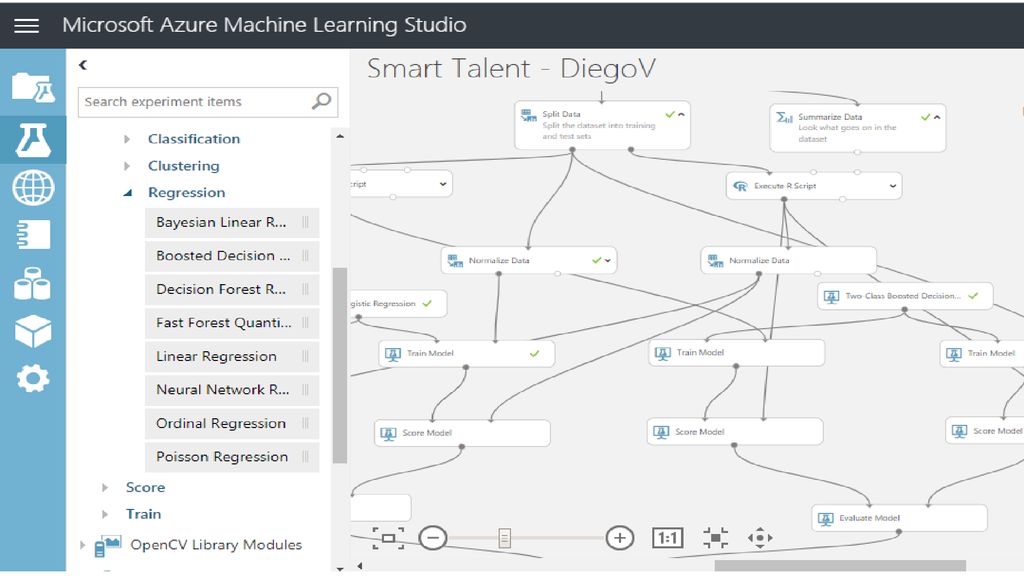Select Fast Forest Quanti... module in the palette
The image size is (1024, 576).
[x=232, y=323]
